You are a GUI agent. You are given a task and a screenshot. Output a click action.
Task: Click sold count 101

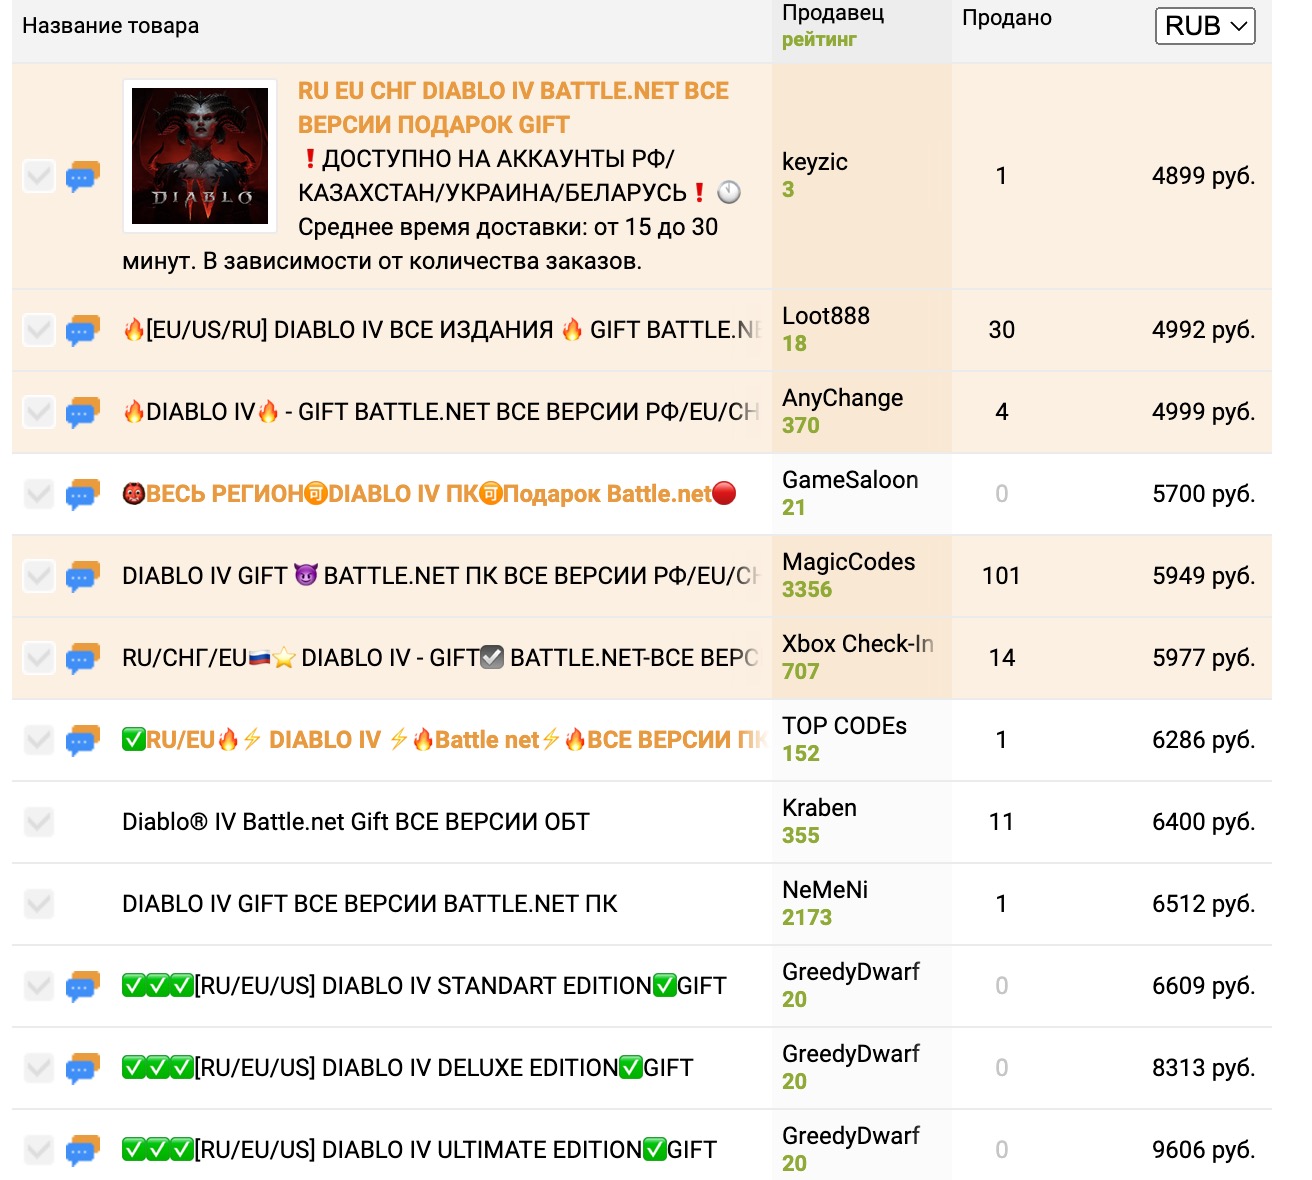click(1001, 576)
